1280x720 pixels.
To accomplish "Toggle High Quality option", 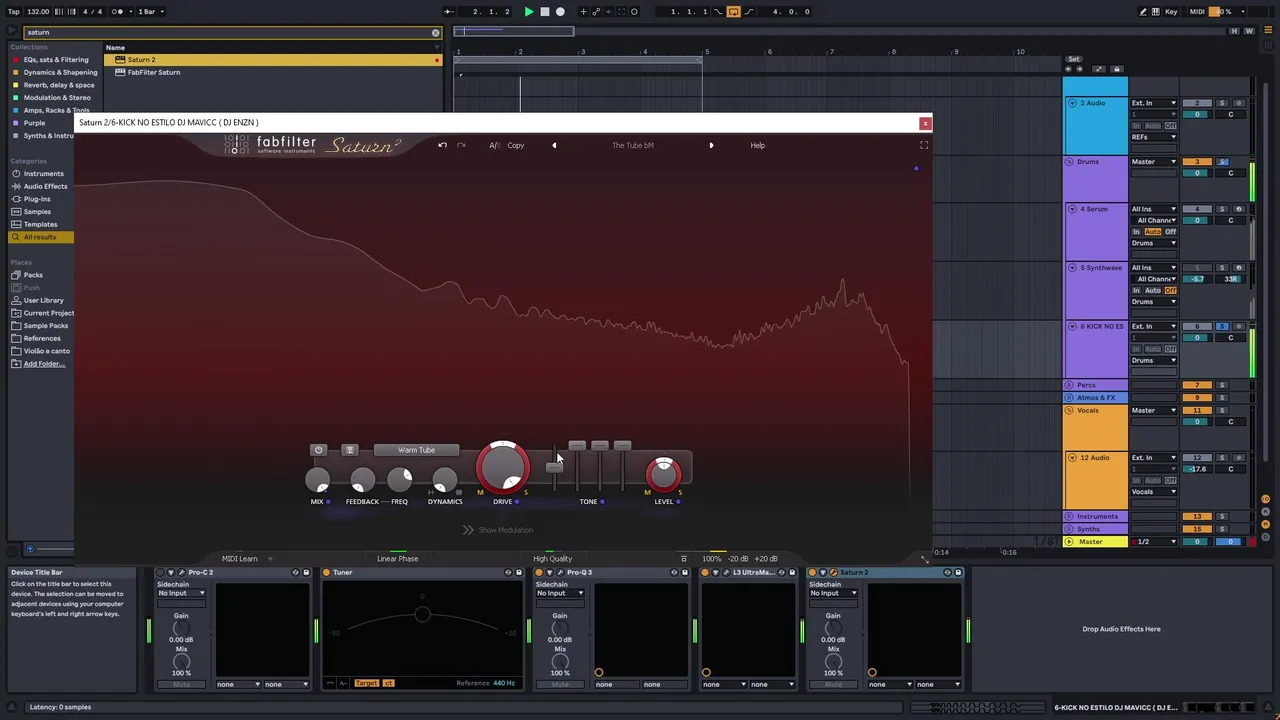I will click(552, 559).
